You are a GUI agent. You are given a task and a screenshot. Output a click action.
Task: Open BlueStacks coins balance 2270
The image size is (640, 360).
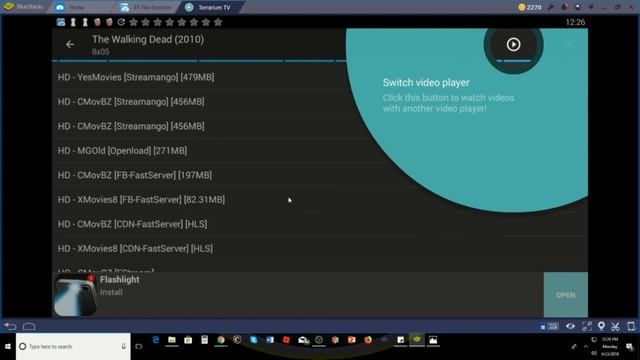point(529,7)
